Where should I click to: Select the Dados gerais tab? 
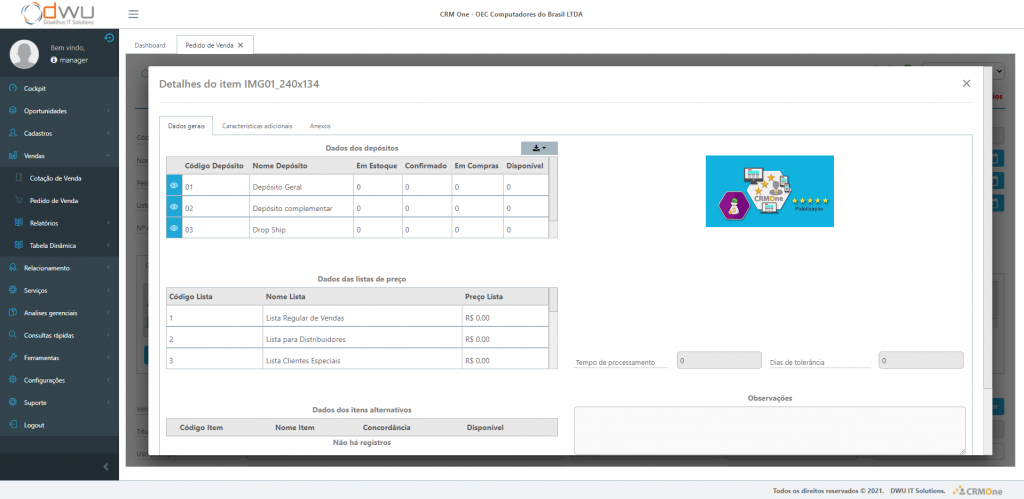(x=186, y=126)
